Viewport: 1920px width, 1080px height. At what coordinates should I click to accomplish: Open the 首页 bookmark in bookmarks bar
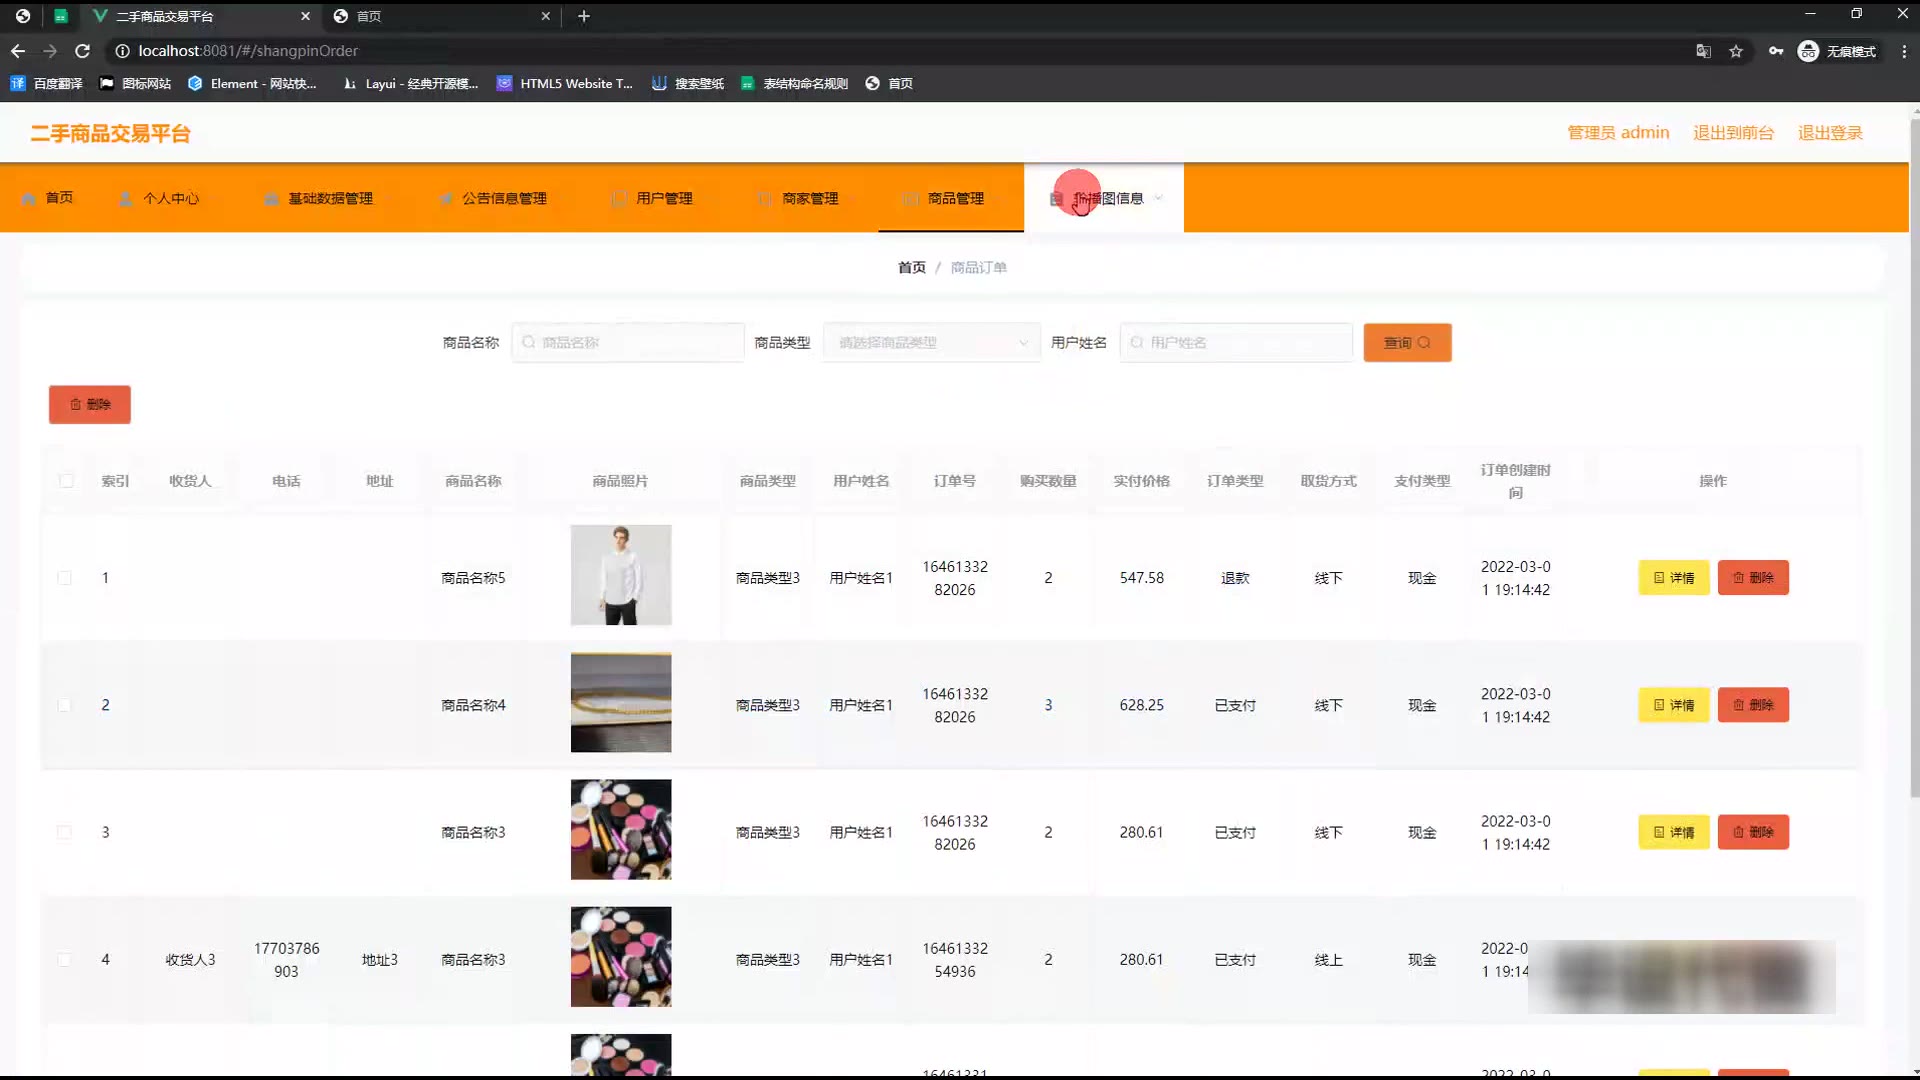(x=889, y=84)
